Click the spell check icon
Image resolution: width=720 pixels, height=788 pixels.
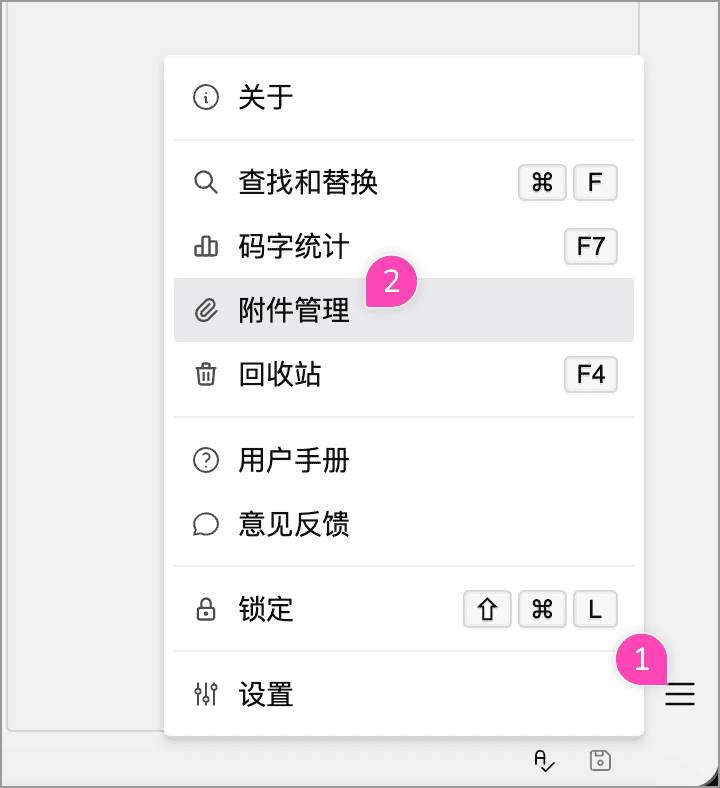[544, 761]
